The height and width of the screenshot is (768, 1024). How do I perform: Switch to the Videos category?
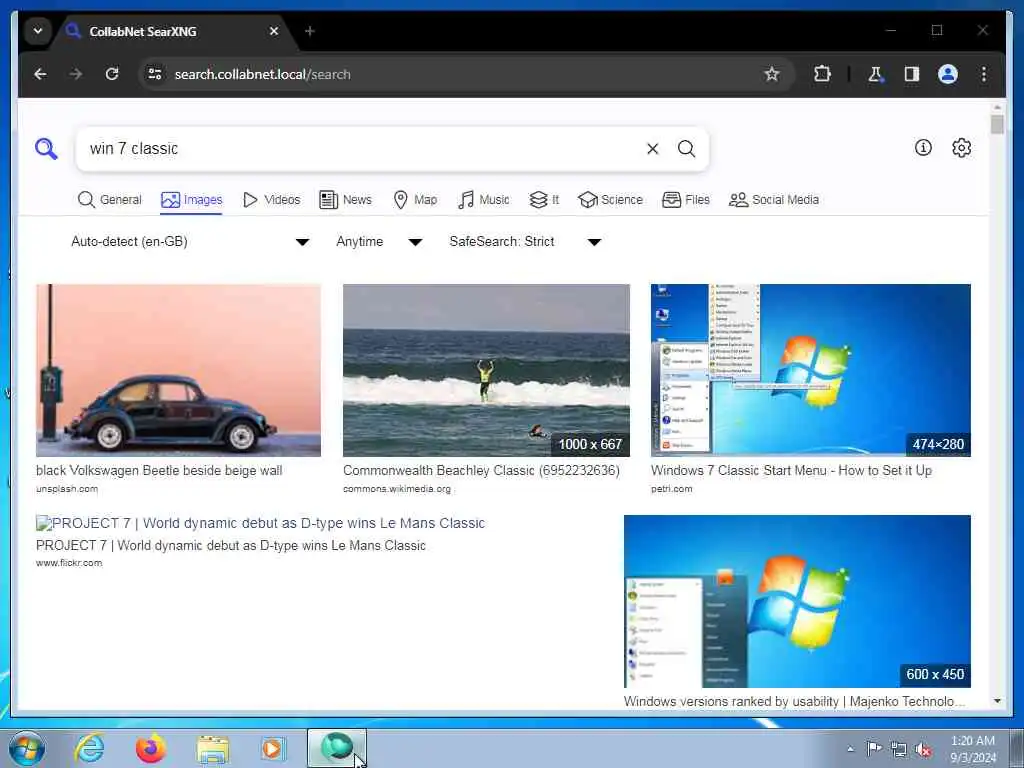click(271, 200)
